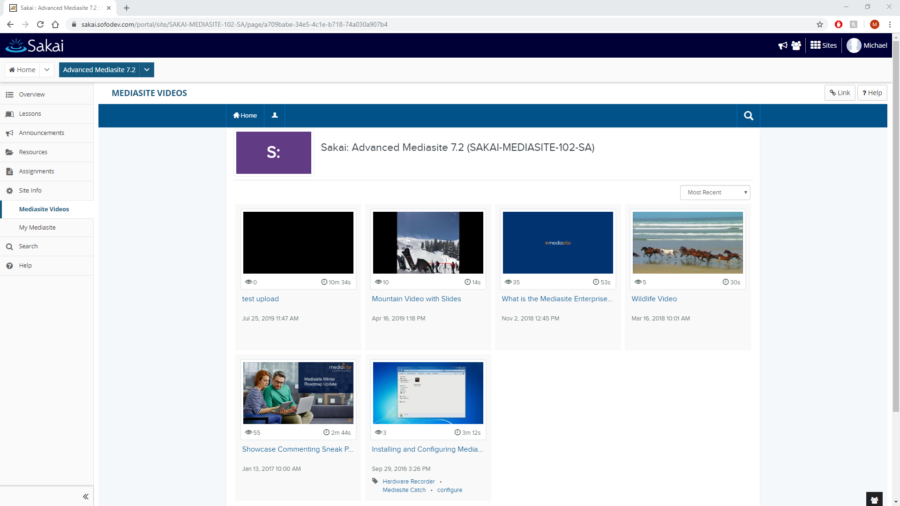Viewport: 900px width, 506px height.
Task: Reload the page with the browser refresh icon
Action: (40, 24)
